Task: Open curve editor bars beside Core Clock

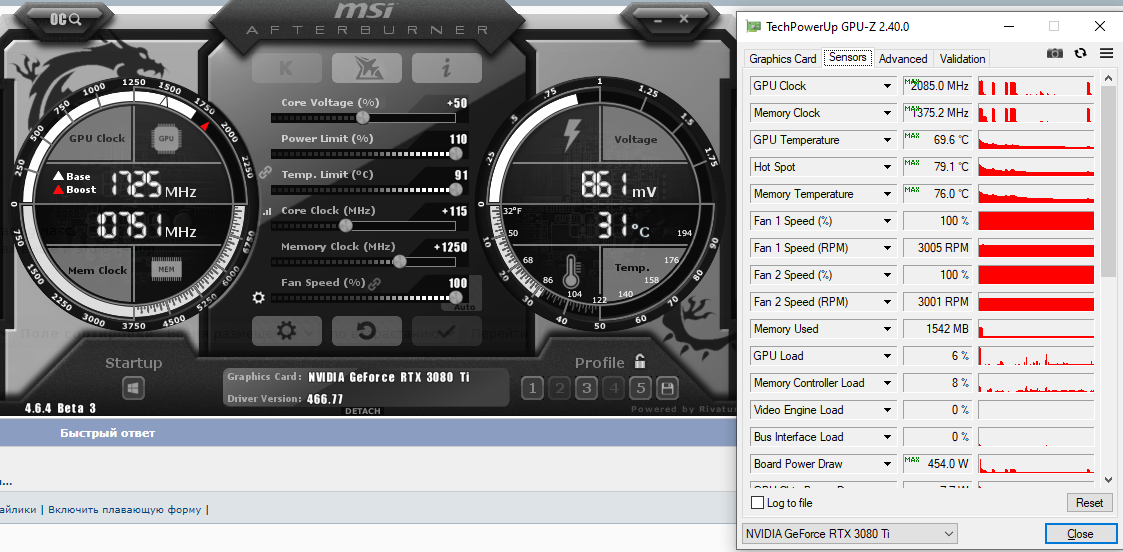Action: coord(266,212)
